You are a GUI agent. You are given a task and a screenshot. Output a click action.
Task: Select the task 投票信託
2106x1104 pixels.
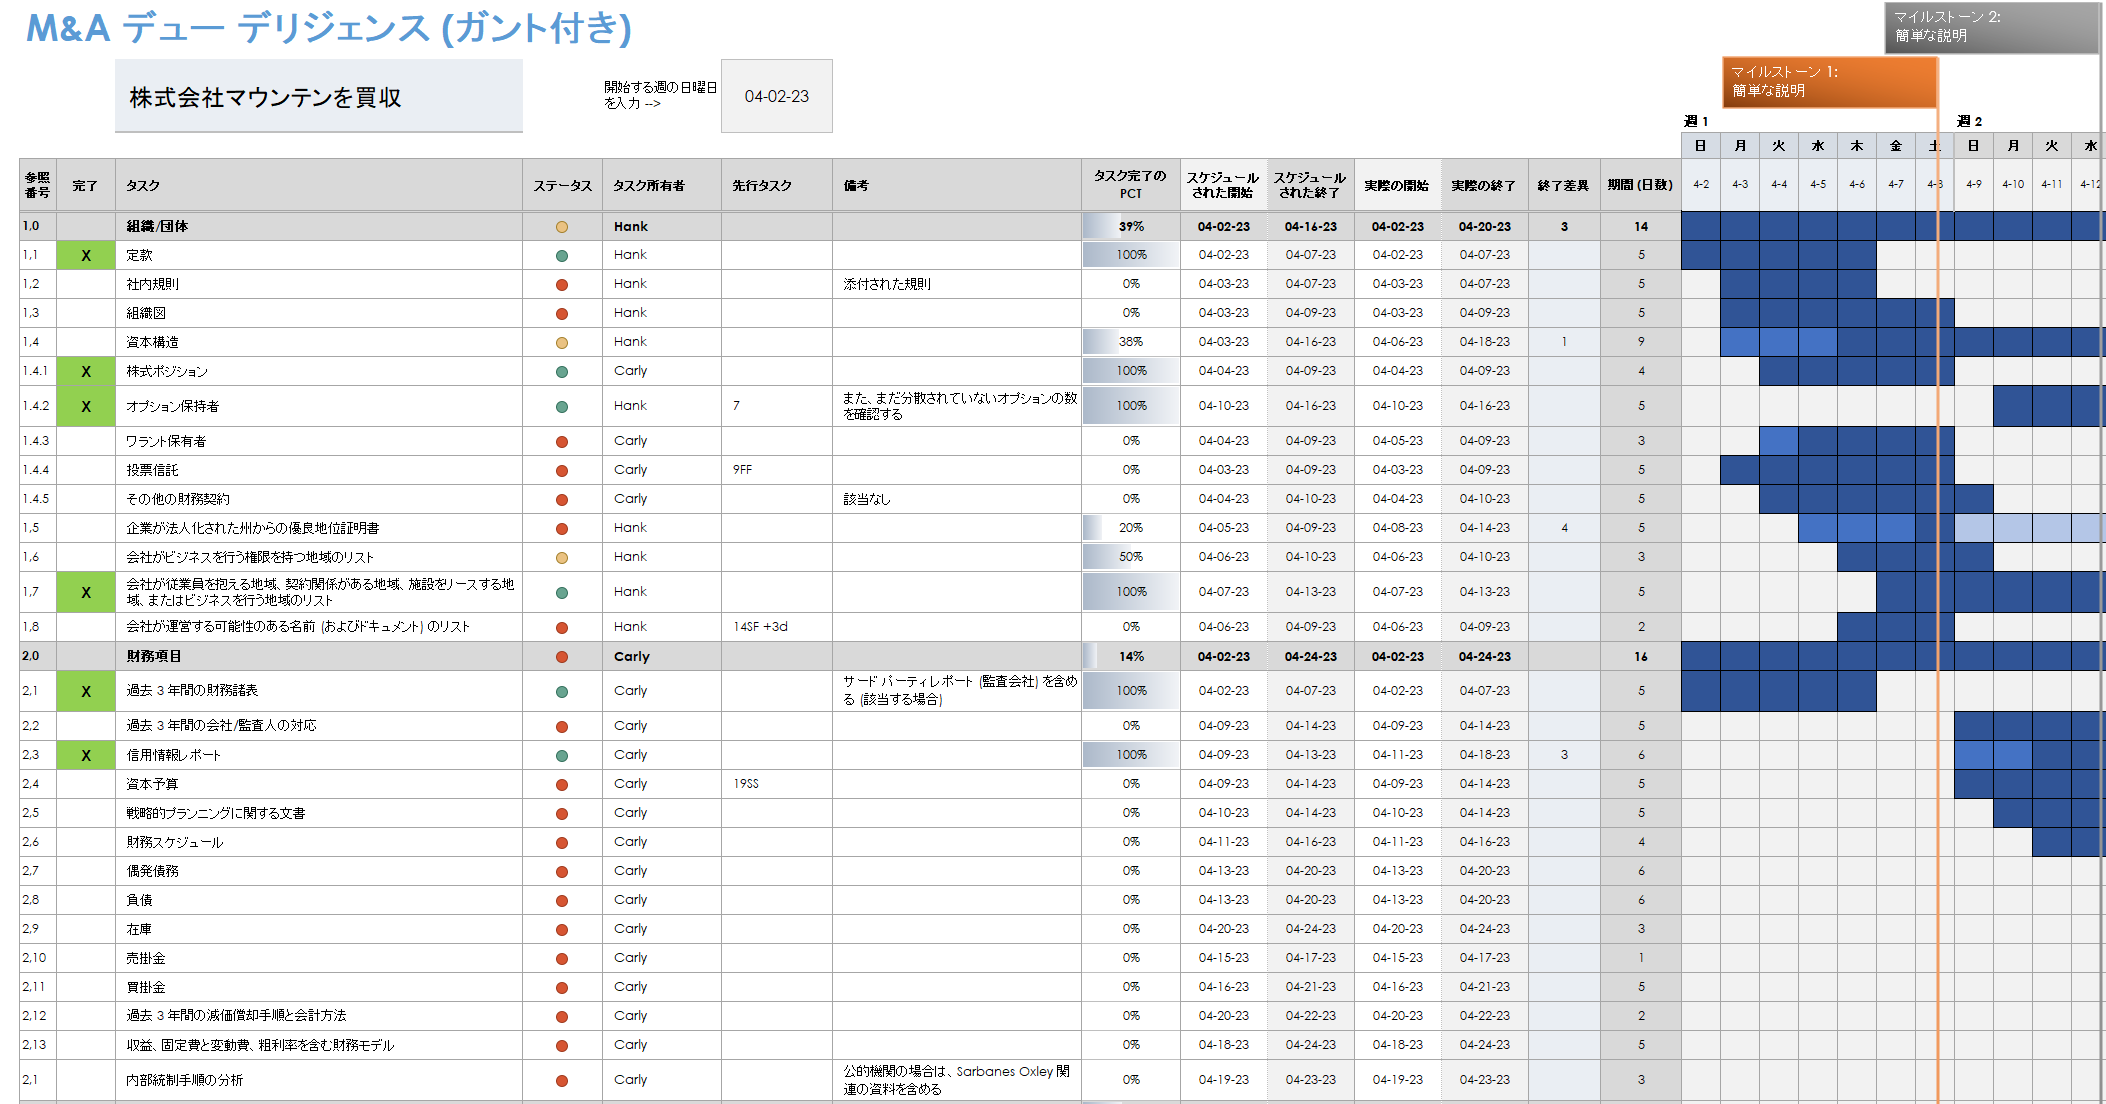(x=152, y=470)
